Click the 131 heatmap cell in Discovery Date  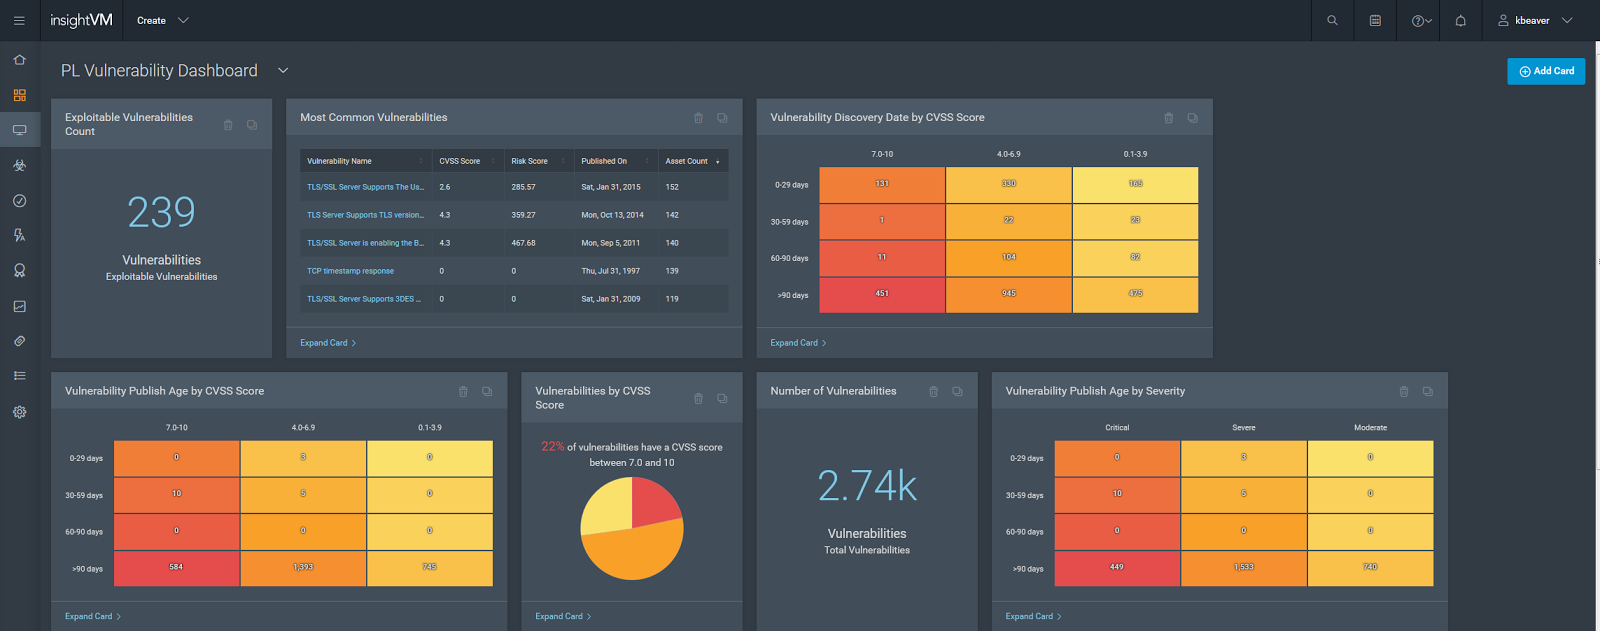click(882, 184)
